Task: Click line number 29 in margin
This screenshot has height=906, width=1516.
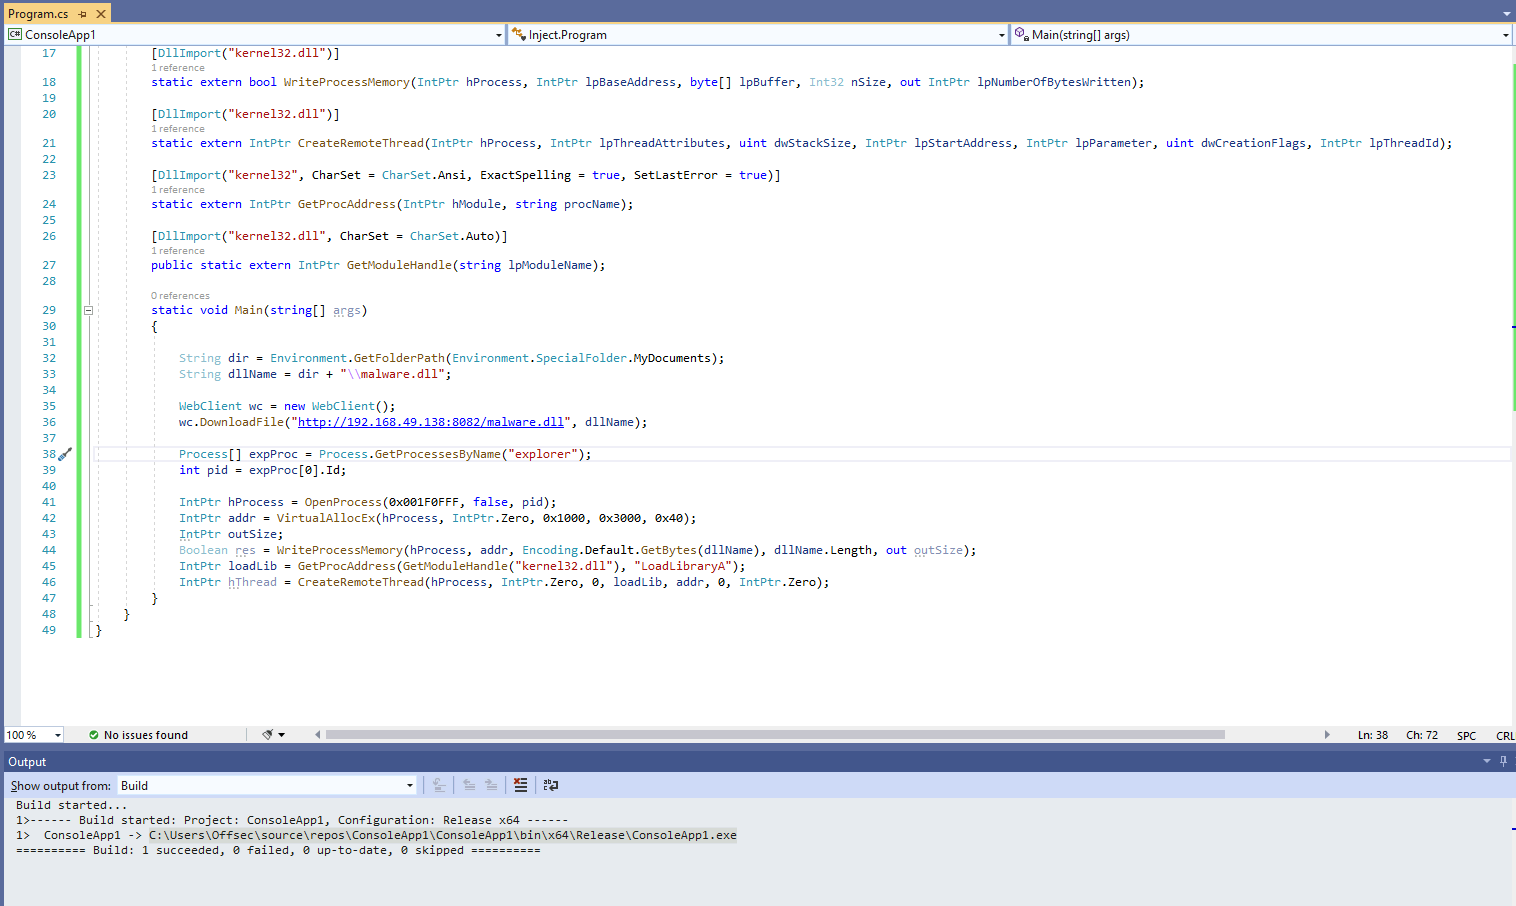Action: [49, 310]
